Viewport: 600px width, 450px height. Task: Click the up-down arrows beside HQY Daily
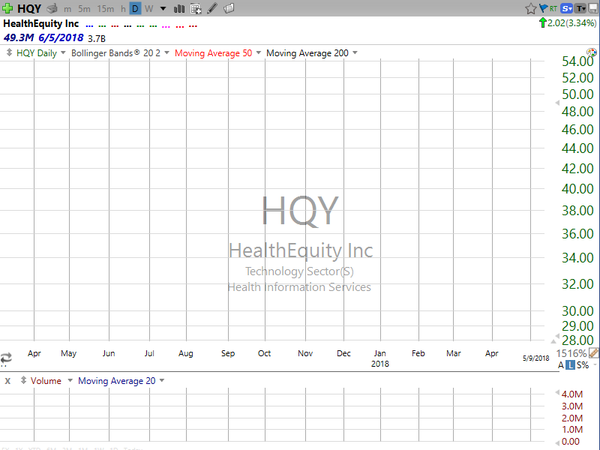tap(9, 52)
